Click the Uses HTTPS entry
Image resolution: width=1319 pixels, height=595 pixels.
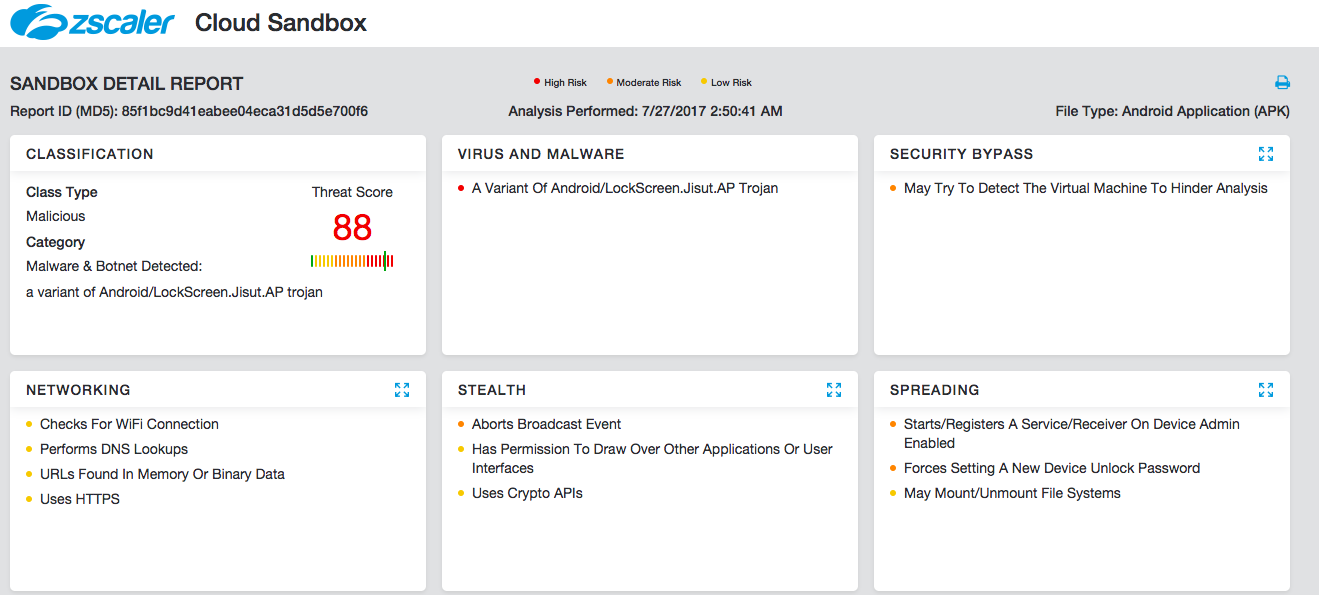(x=80, y=499)
